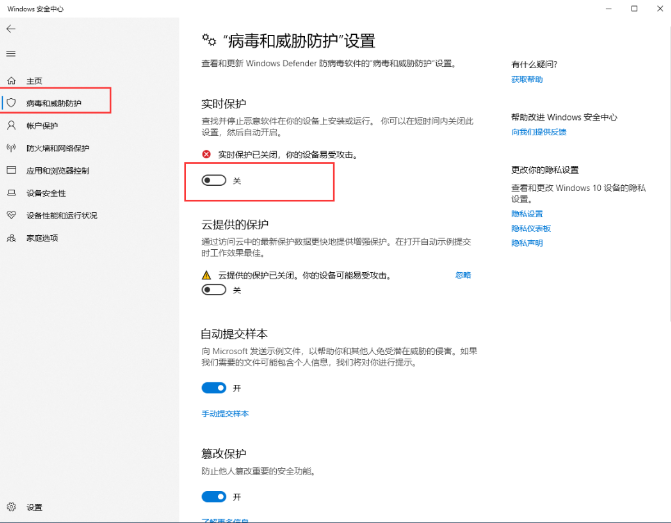
Task: Open the 隐私仪表板 link
Action: pyautogui.click(x=531, y=228)
